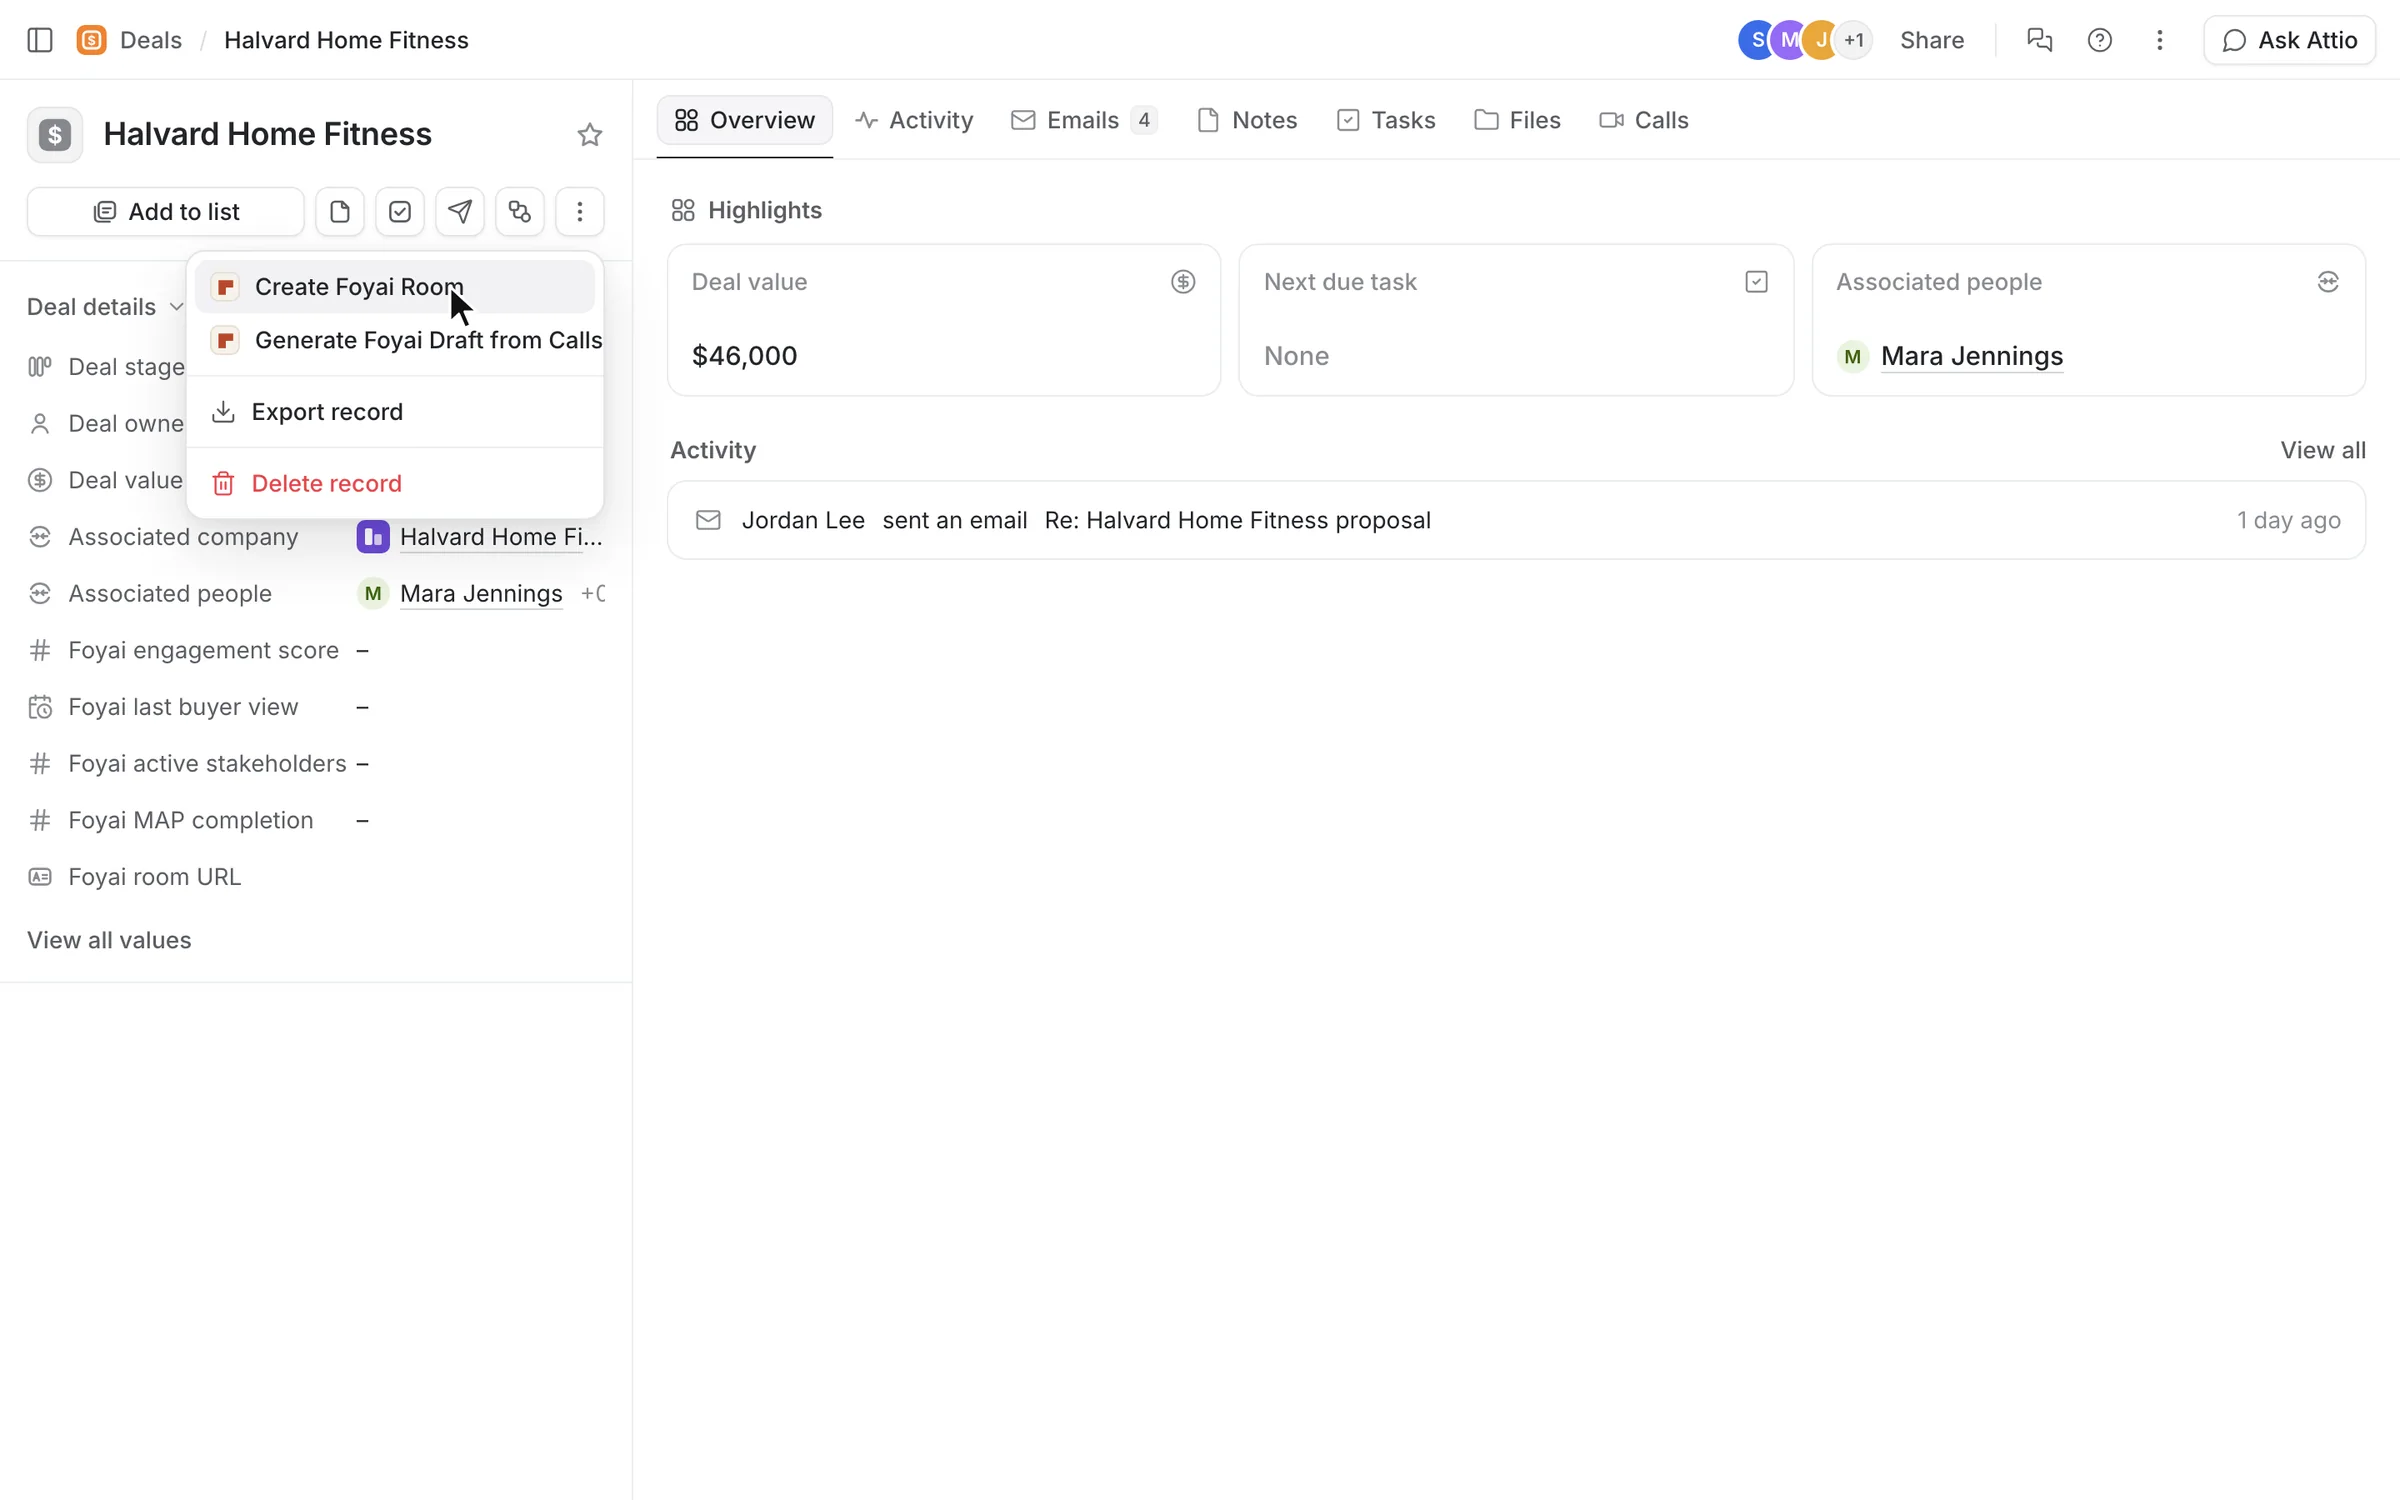Image resolution: width=2400 pixels, height=1500 pixels.
Task: Open the Notes tab
Action: tap(1247, 120)
